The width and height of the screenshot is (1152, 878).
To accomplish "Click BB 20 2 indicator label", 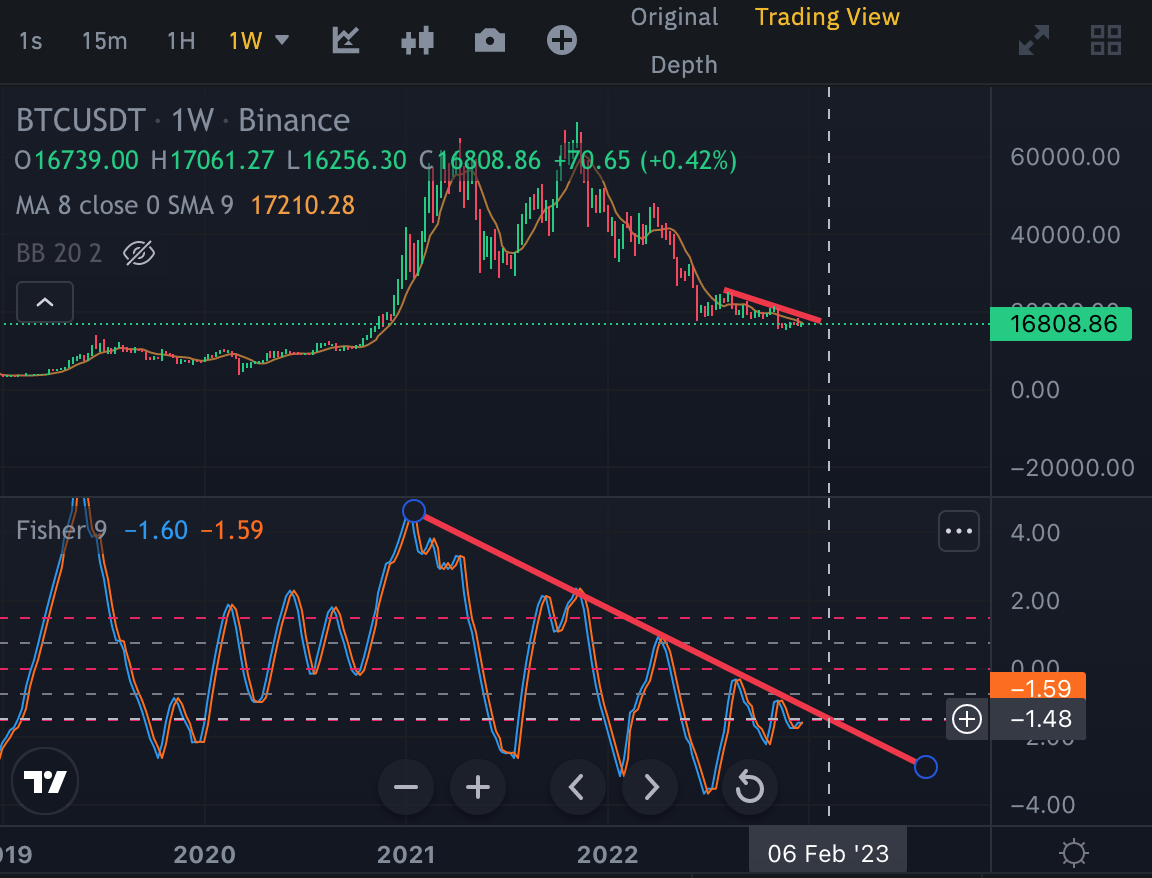I will point(59,253).
